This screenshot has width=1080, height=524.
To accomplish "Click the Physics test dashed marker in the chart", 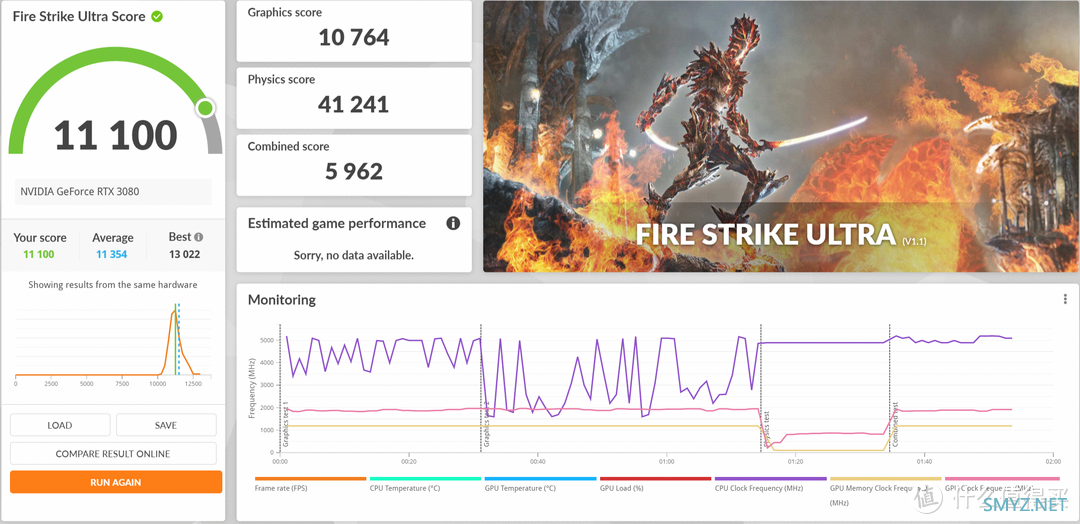I will tap(761, 387).
